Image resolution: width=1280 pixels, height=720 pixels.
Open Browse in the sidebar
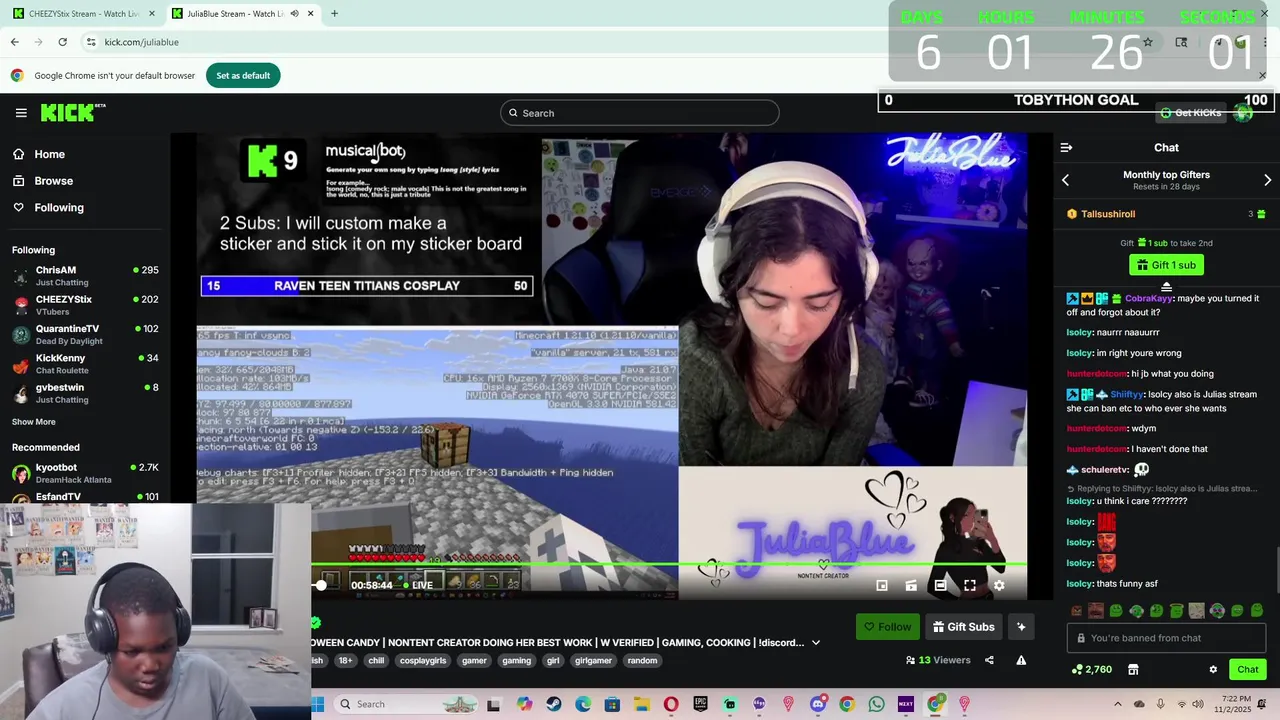[53, 181]
